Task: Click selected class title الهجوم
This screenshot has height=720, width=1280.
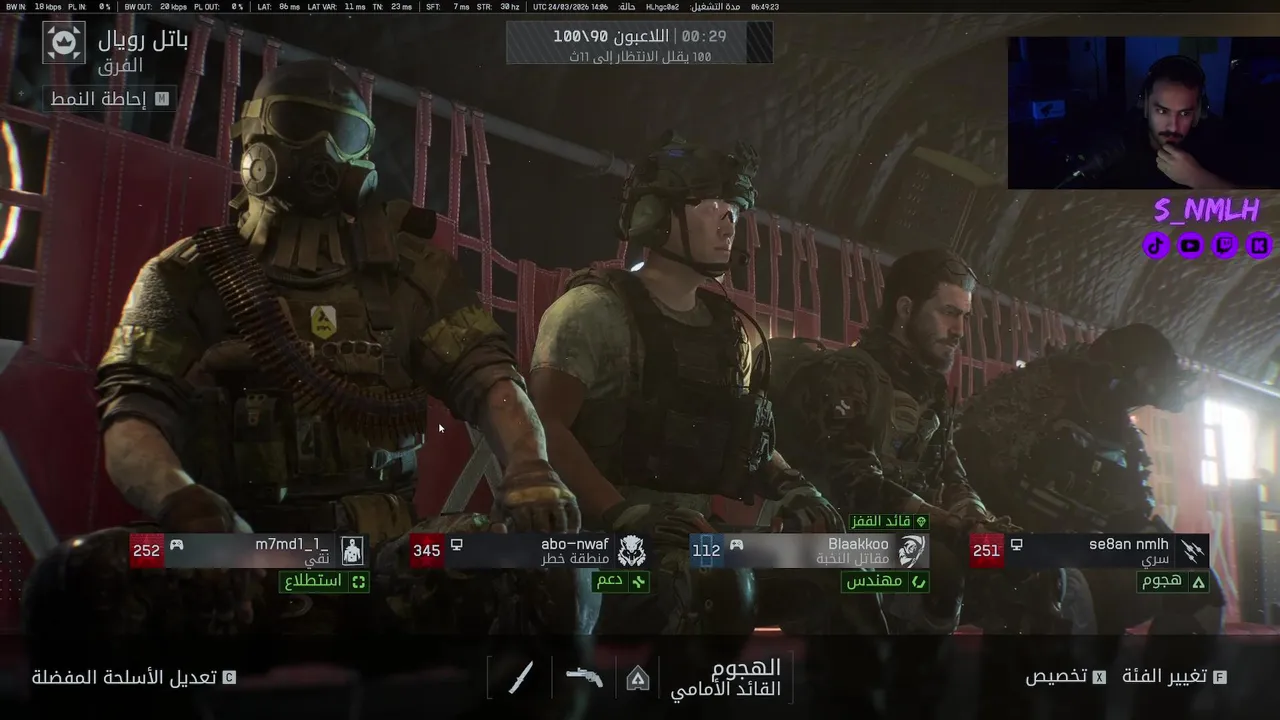Action: click(745, 667)
